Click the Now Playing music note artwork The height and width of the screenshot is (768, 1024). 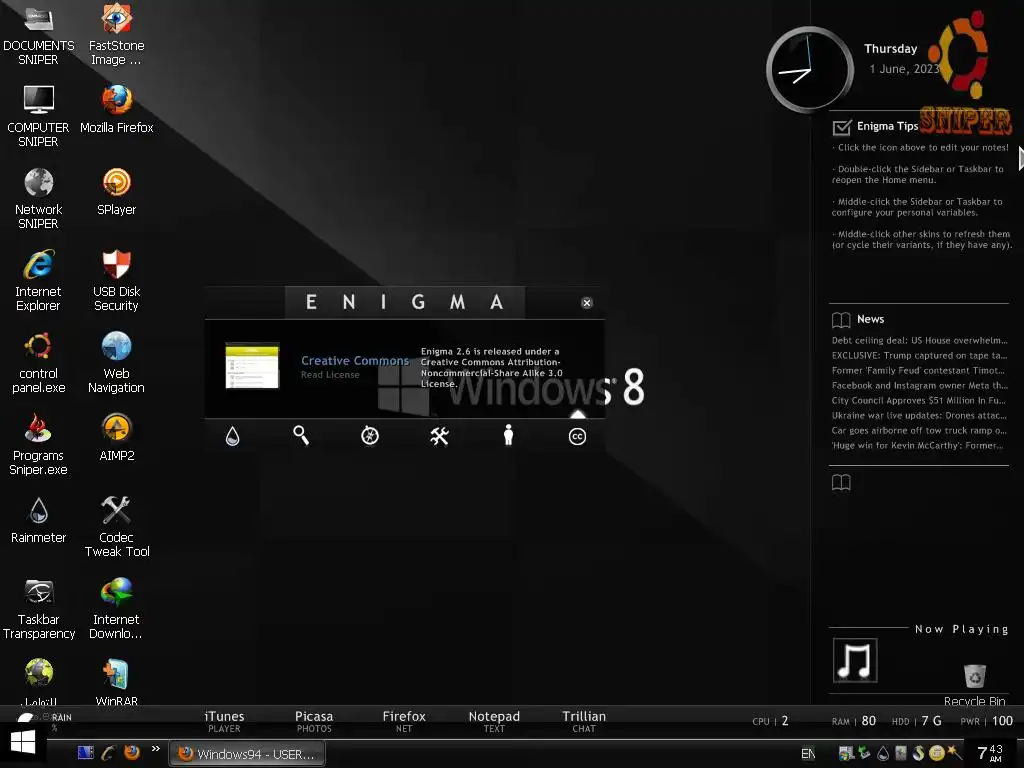pyautogui.click(x=855, y=660)
